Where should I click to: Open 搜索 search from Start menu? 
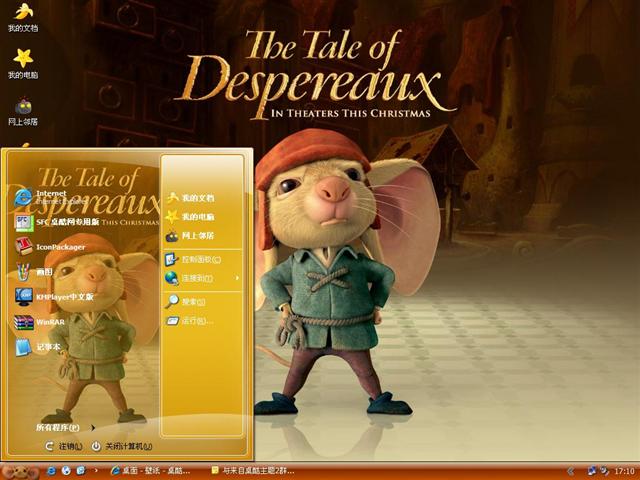[186, 302]
